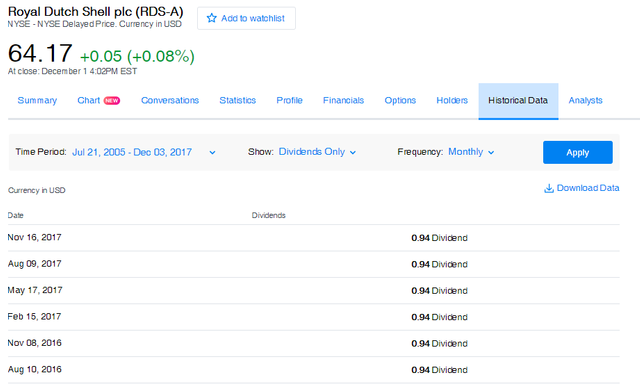
Task: Download the dividend data
Action: 582,188
